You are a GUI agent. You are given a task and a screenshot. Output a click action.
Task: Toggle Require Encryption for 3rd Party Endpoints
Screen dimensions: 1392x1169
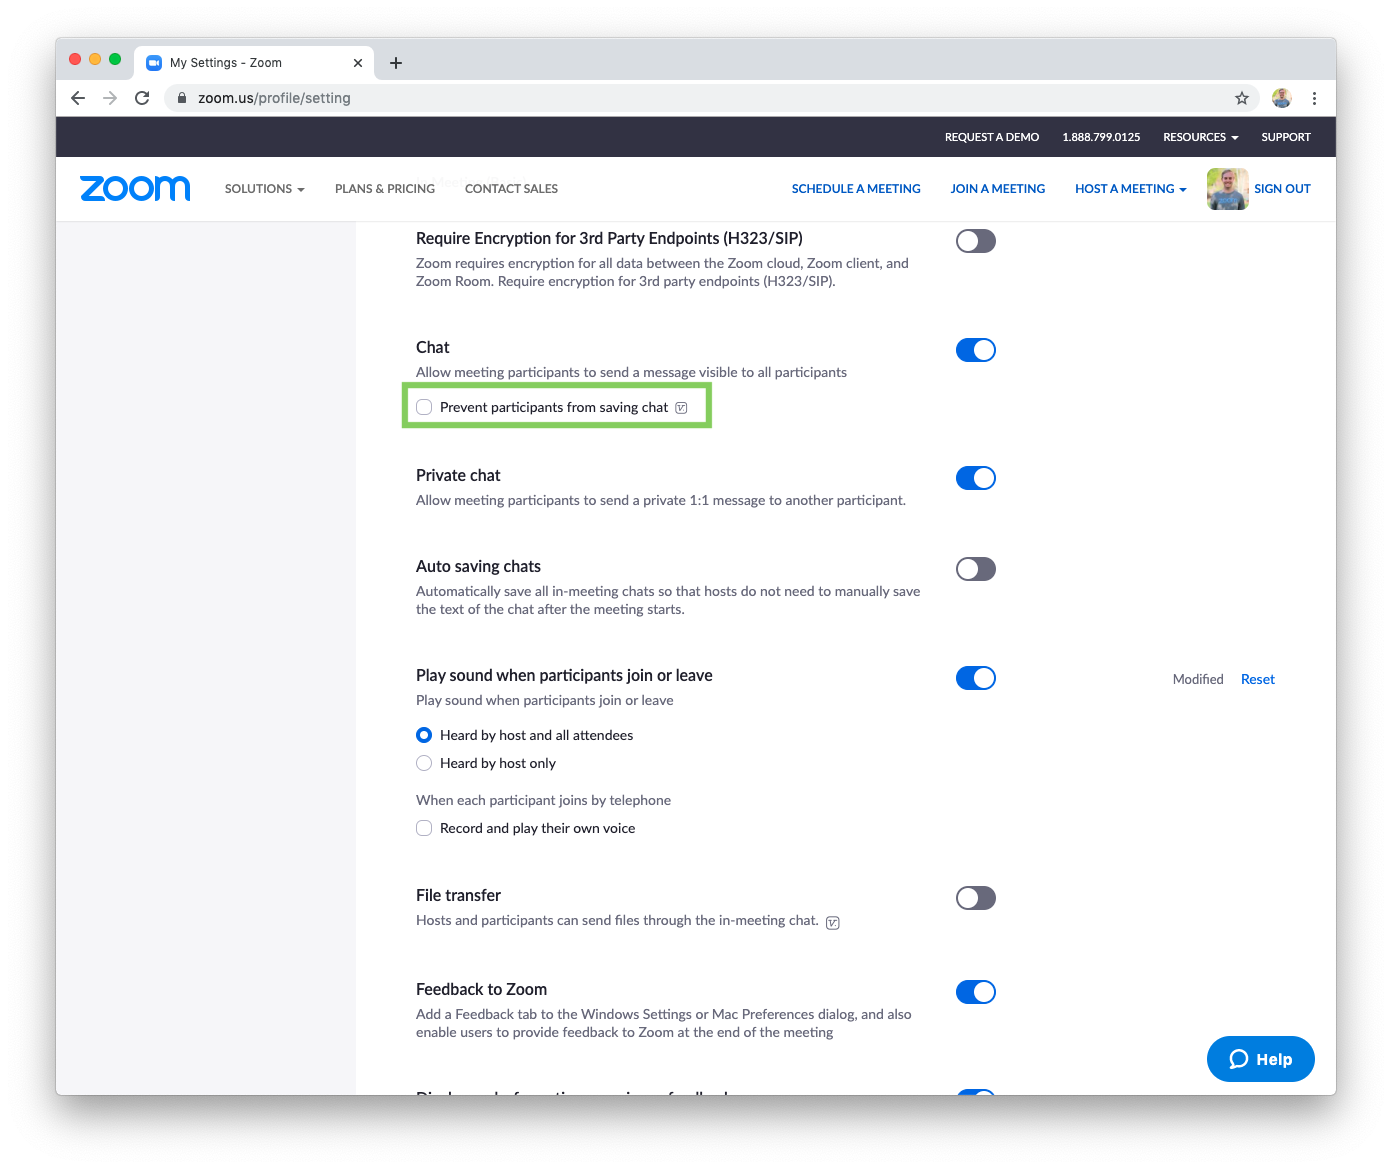pyautogui.click(x=976, y=241)
